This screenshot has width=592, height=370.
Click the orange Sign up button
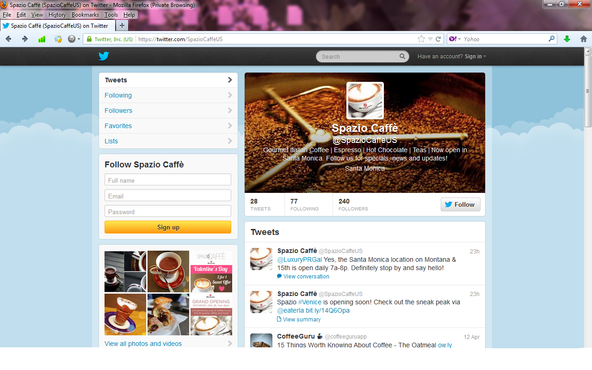click(x=168, y=227)
